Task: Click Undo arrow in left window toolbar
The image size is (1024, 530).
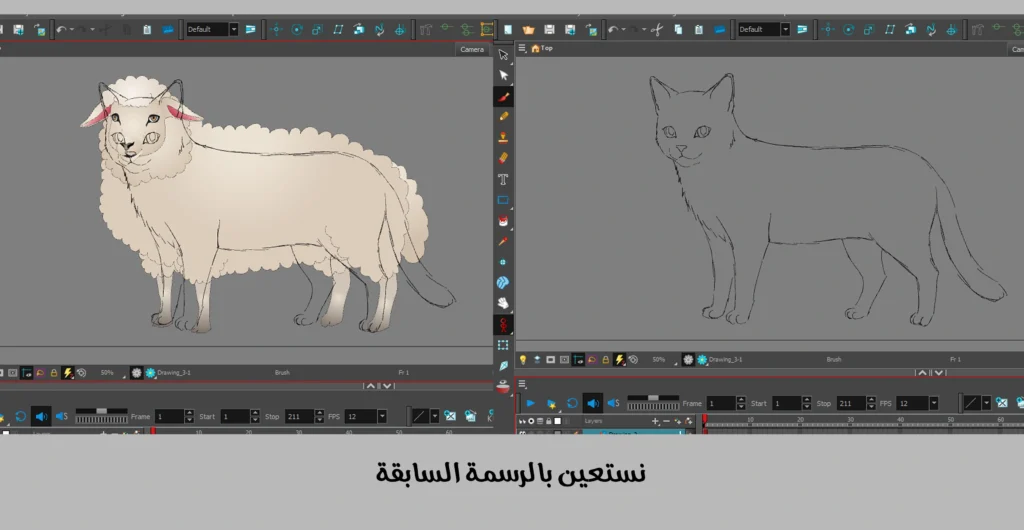Action: [61, 29]
